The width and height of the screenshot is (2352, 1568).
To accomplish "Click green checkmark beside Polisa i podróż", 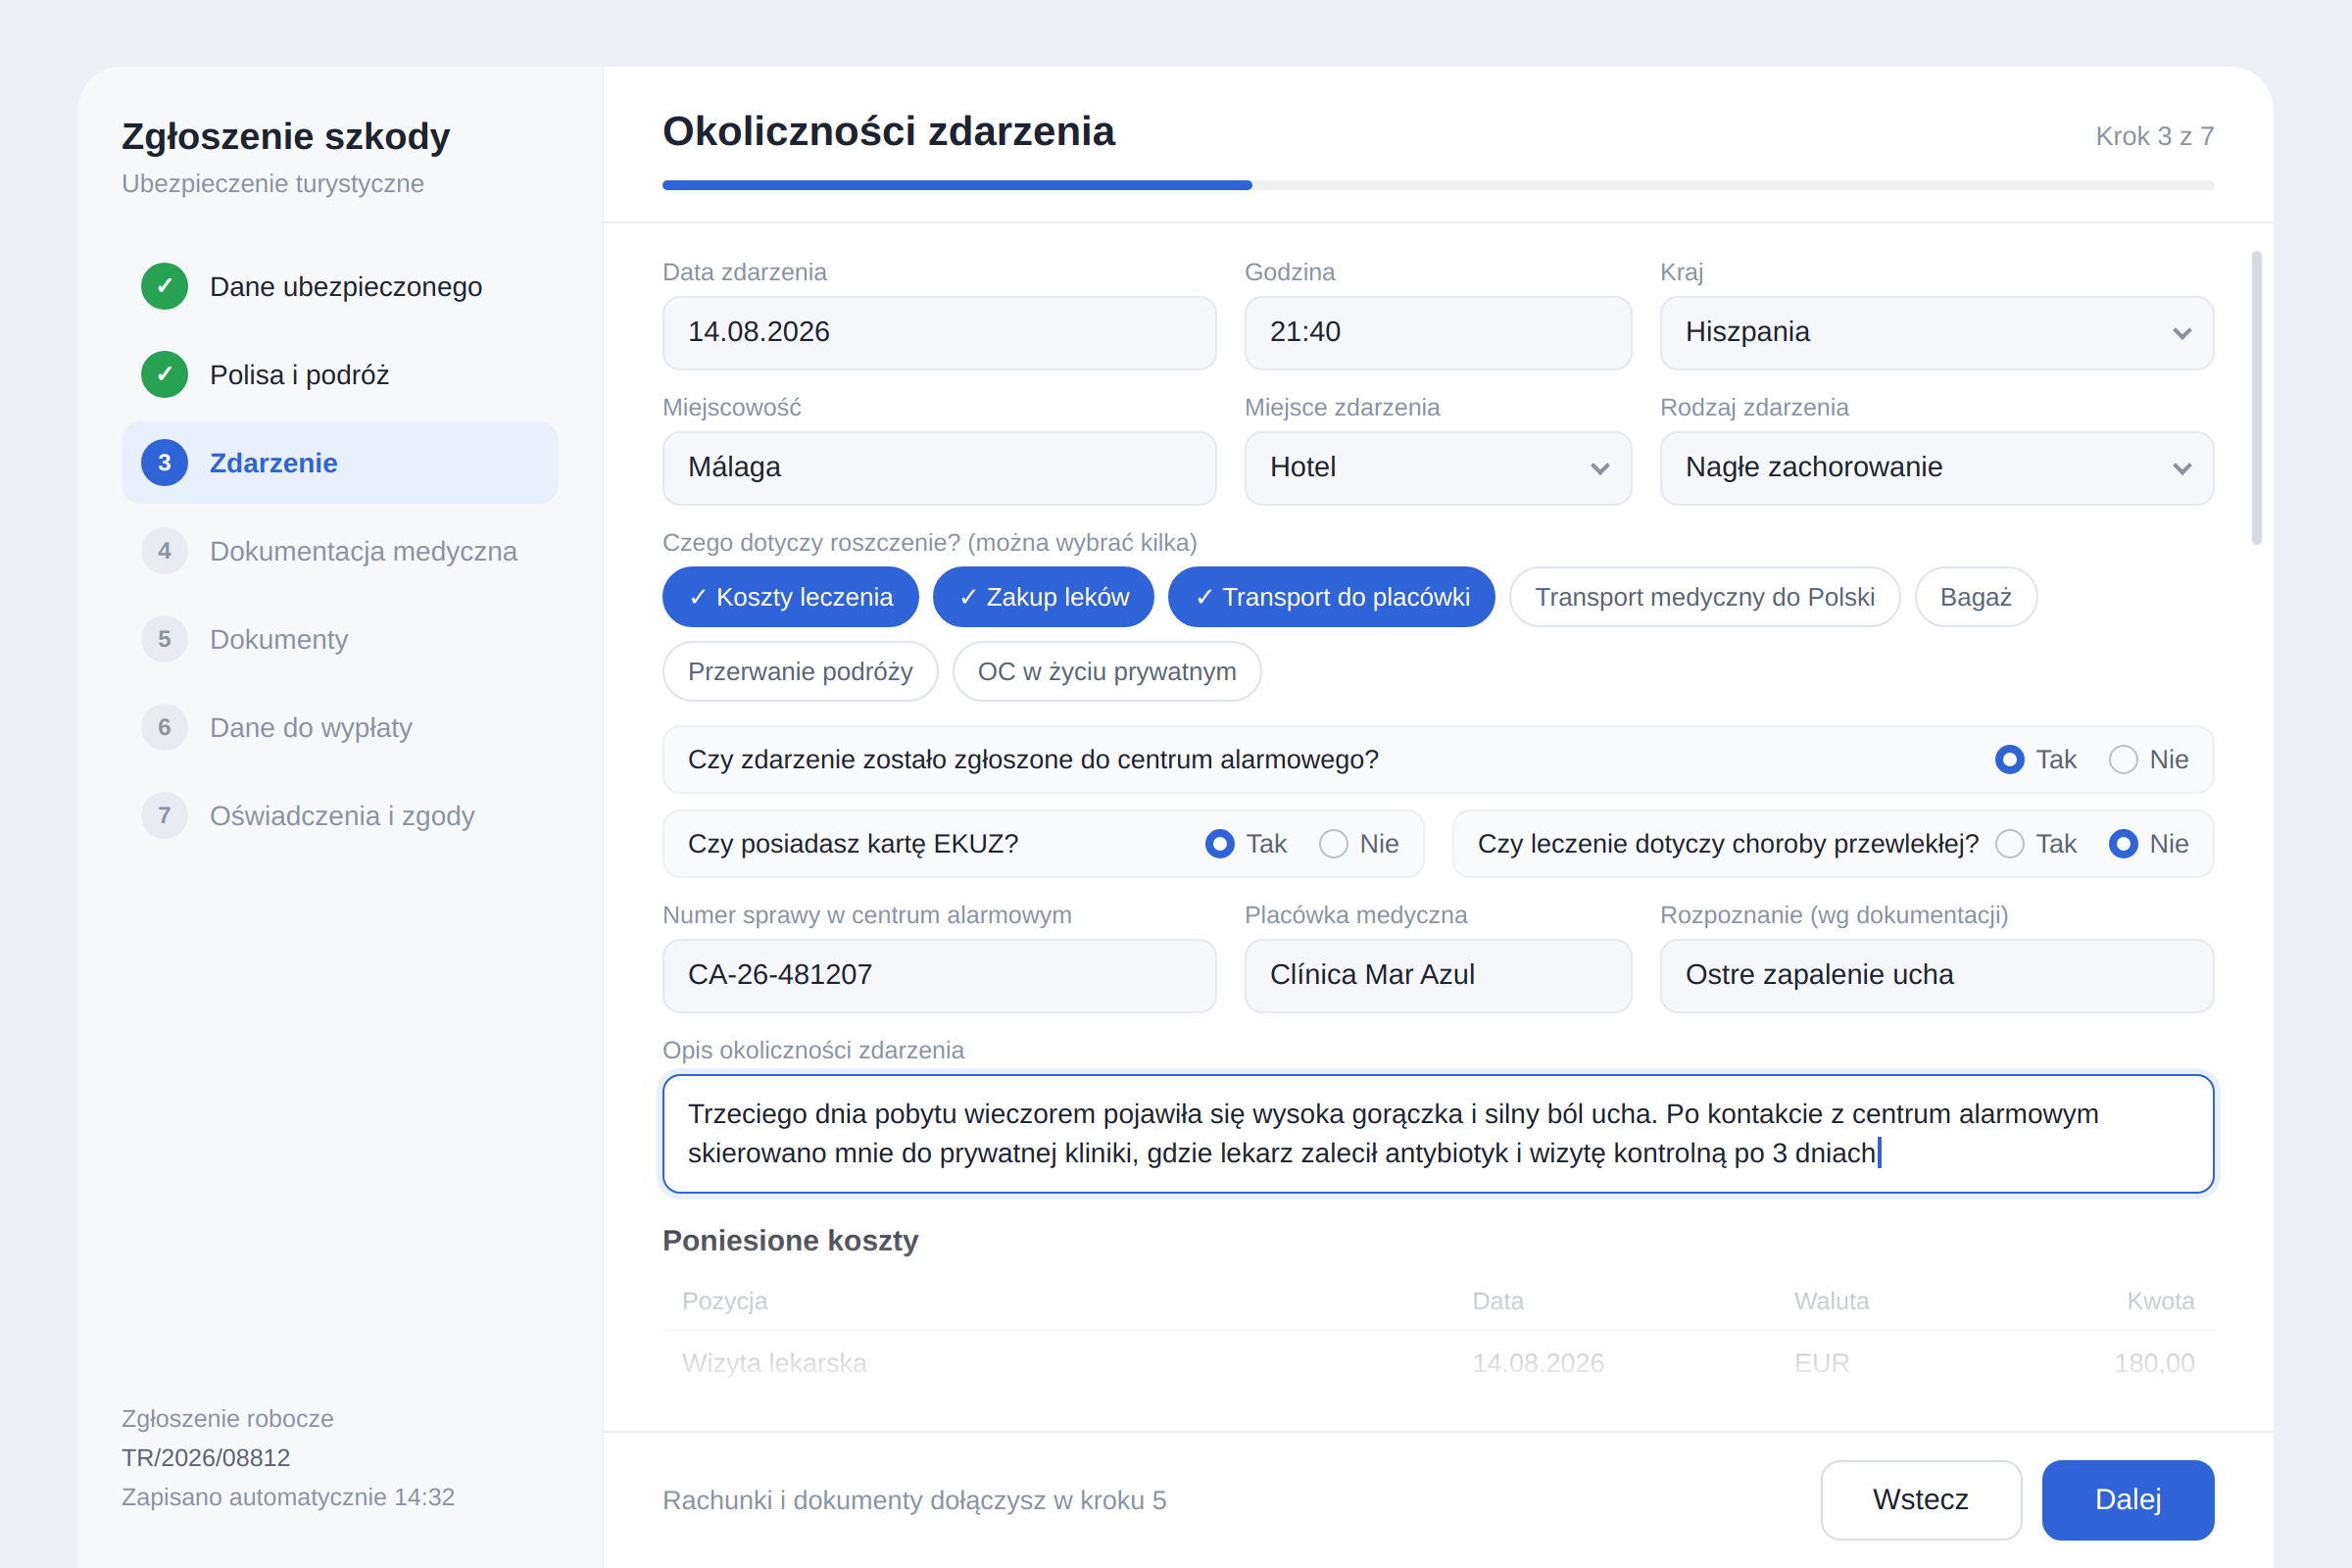I will pyautogui.click(x=165, y=375).
